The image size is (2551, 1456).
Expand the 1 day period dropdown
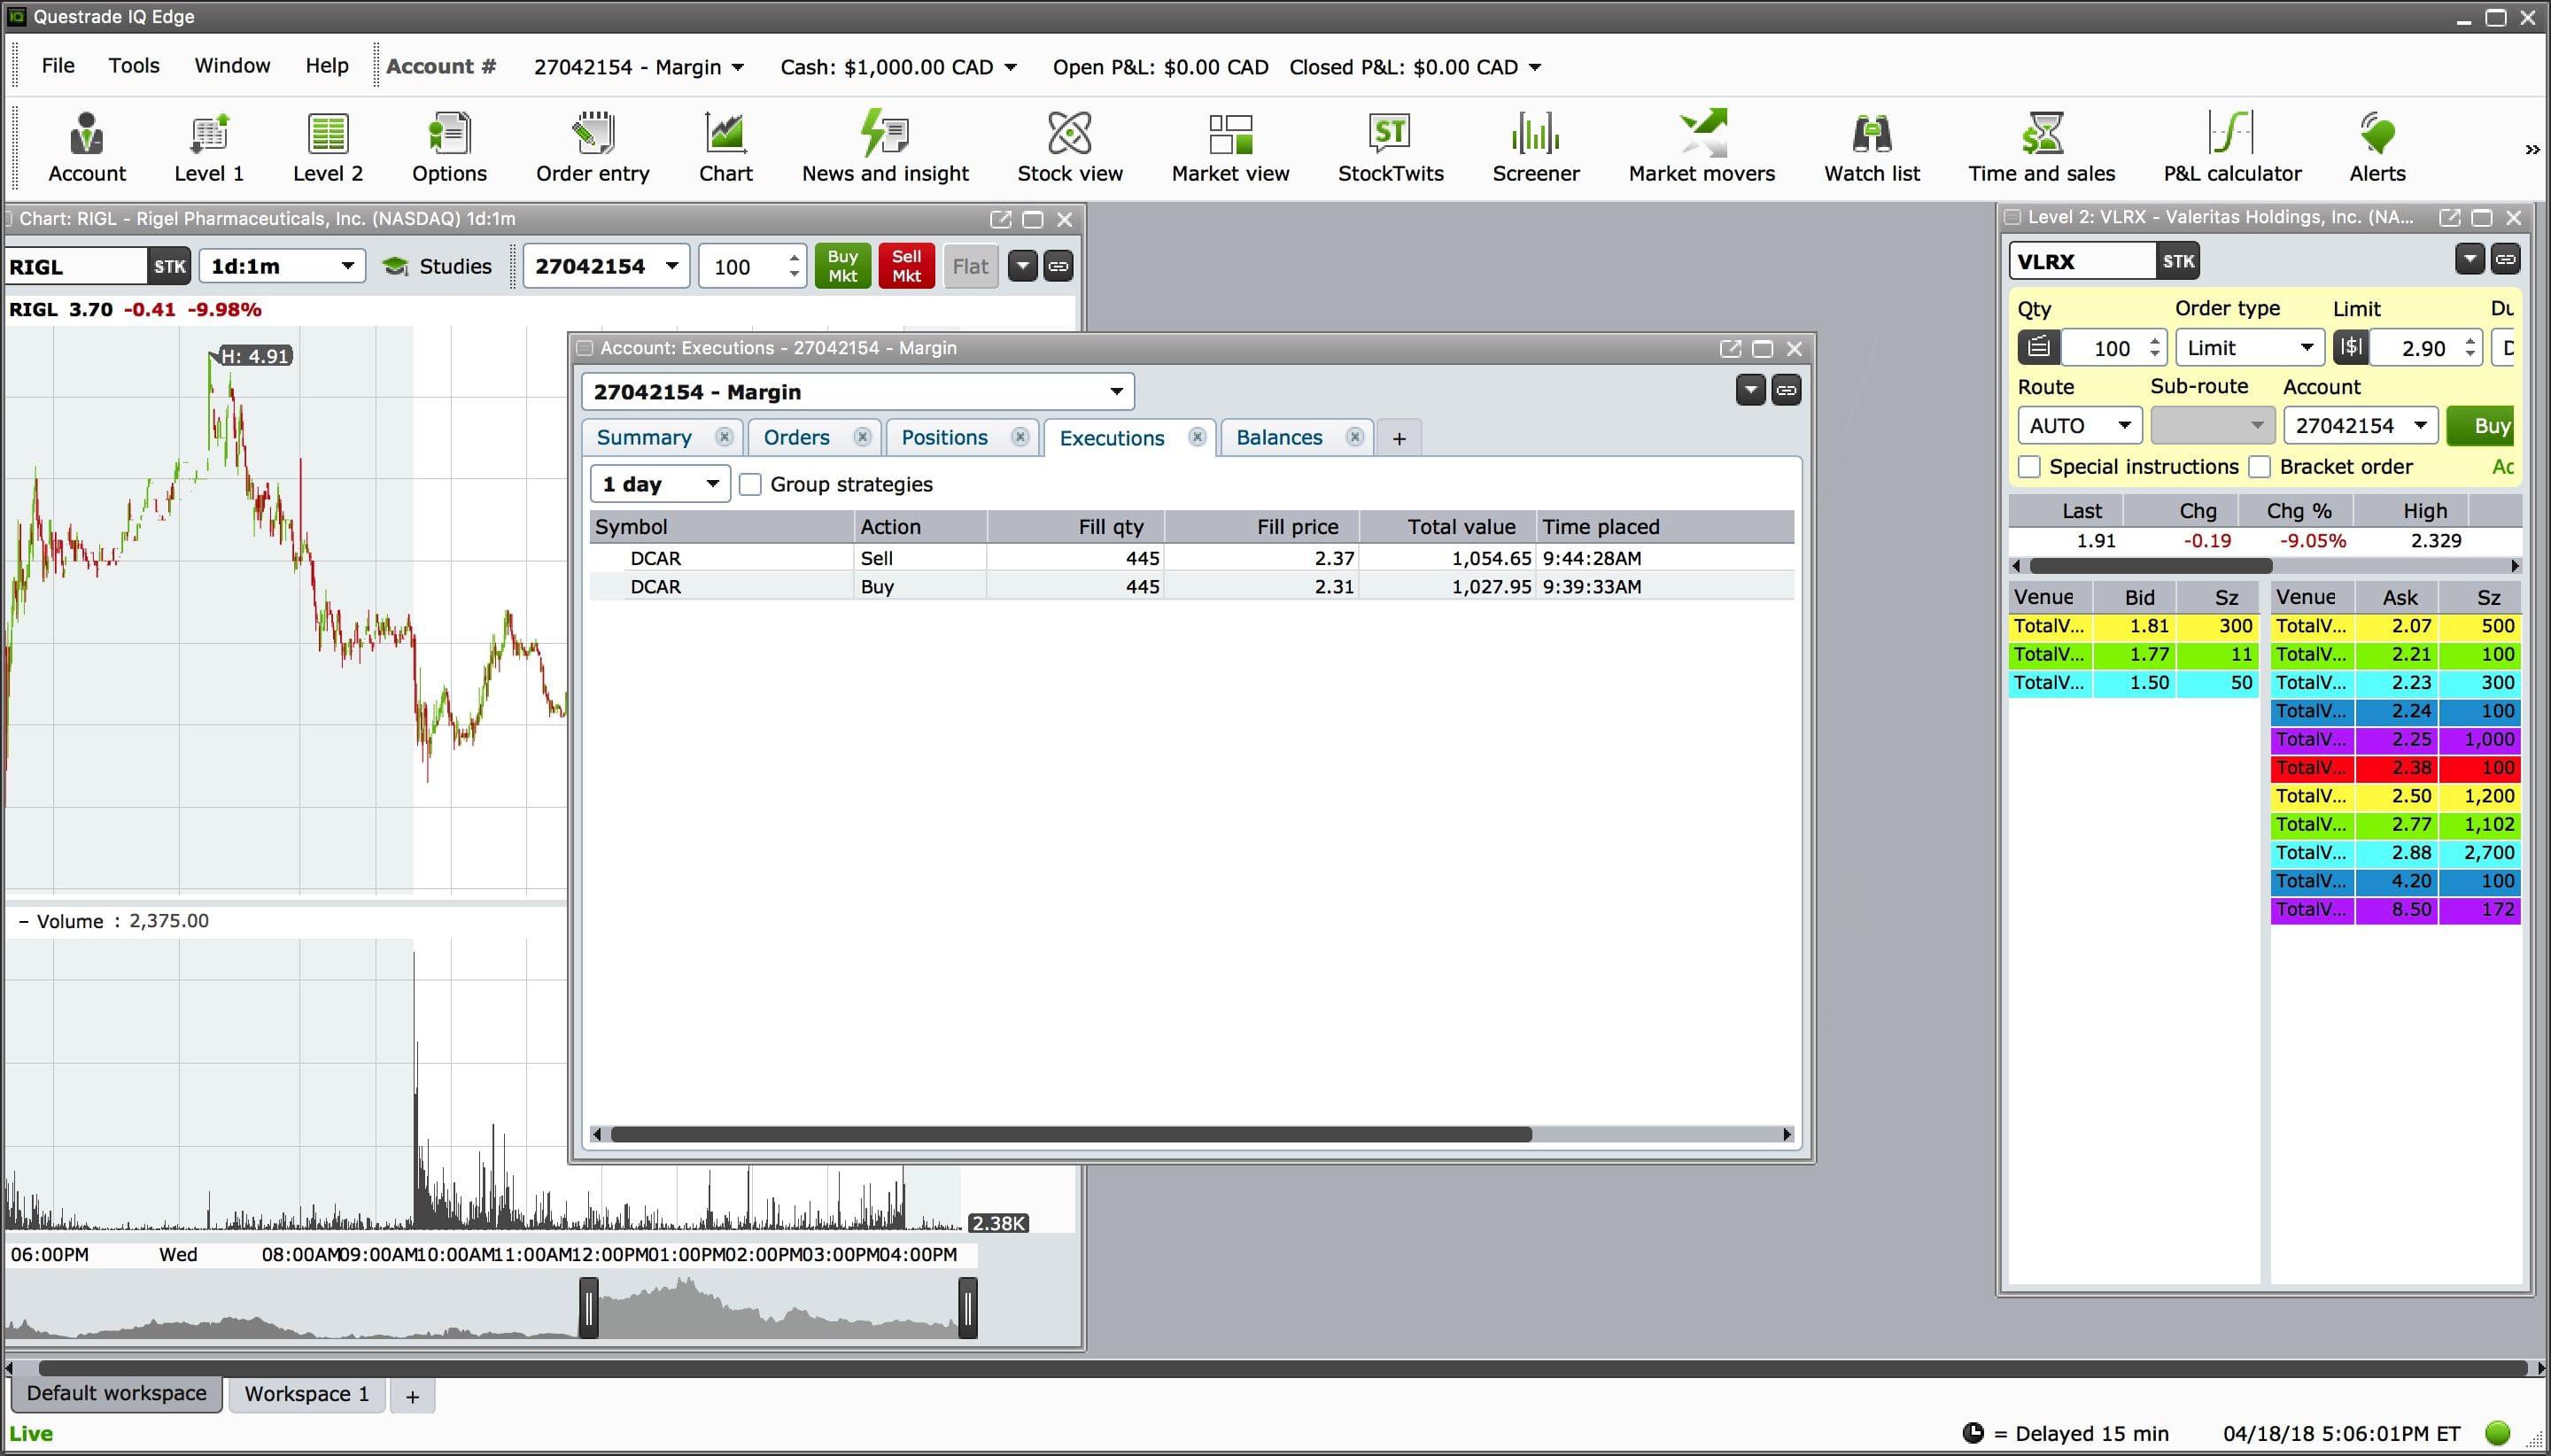point(660,485)
